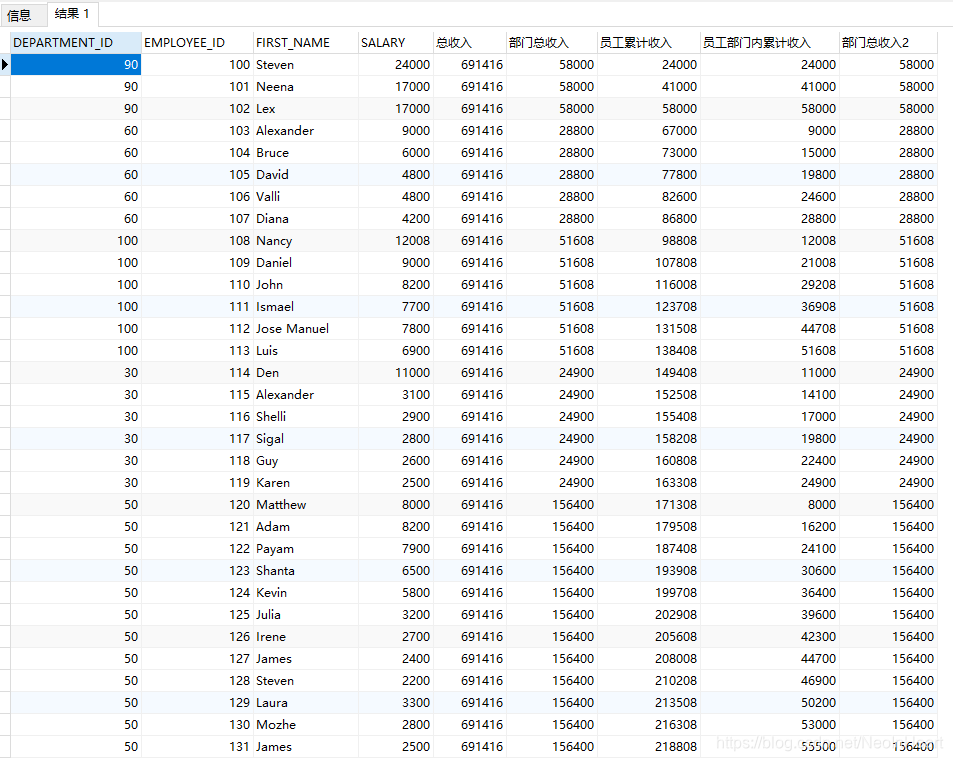
Task: Click the 部门总收入2 column header
Action: pos(888,43)
